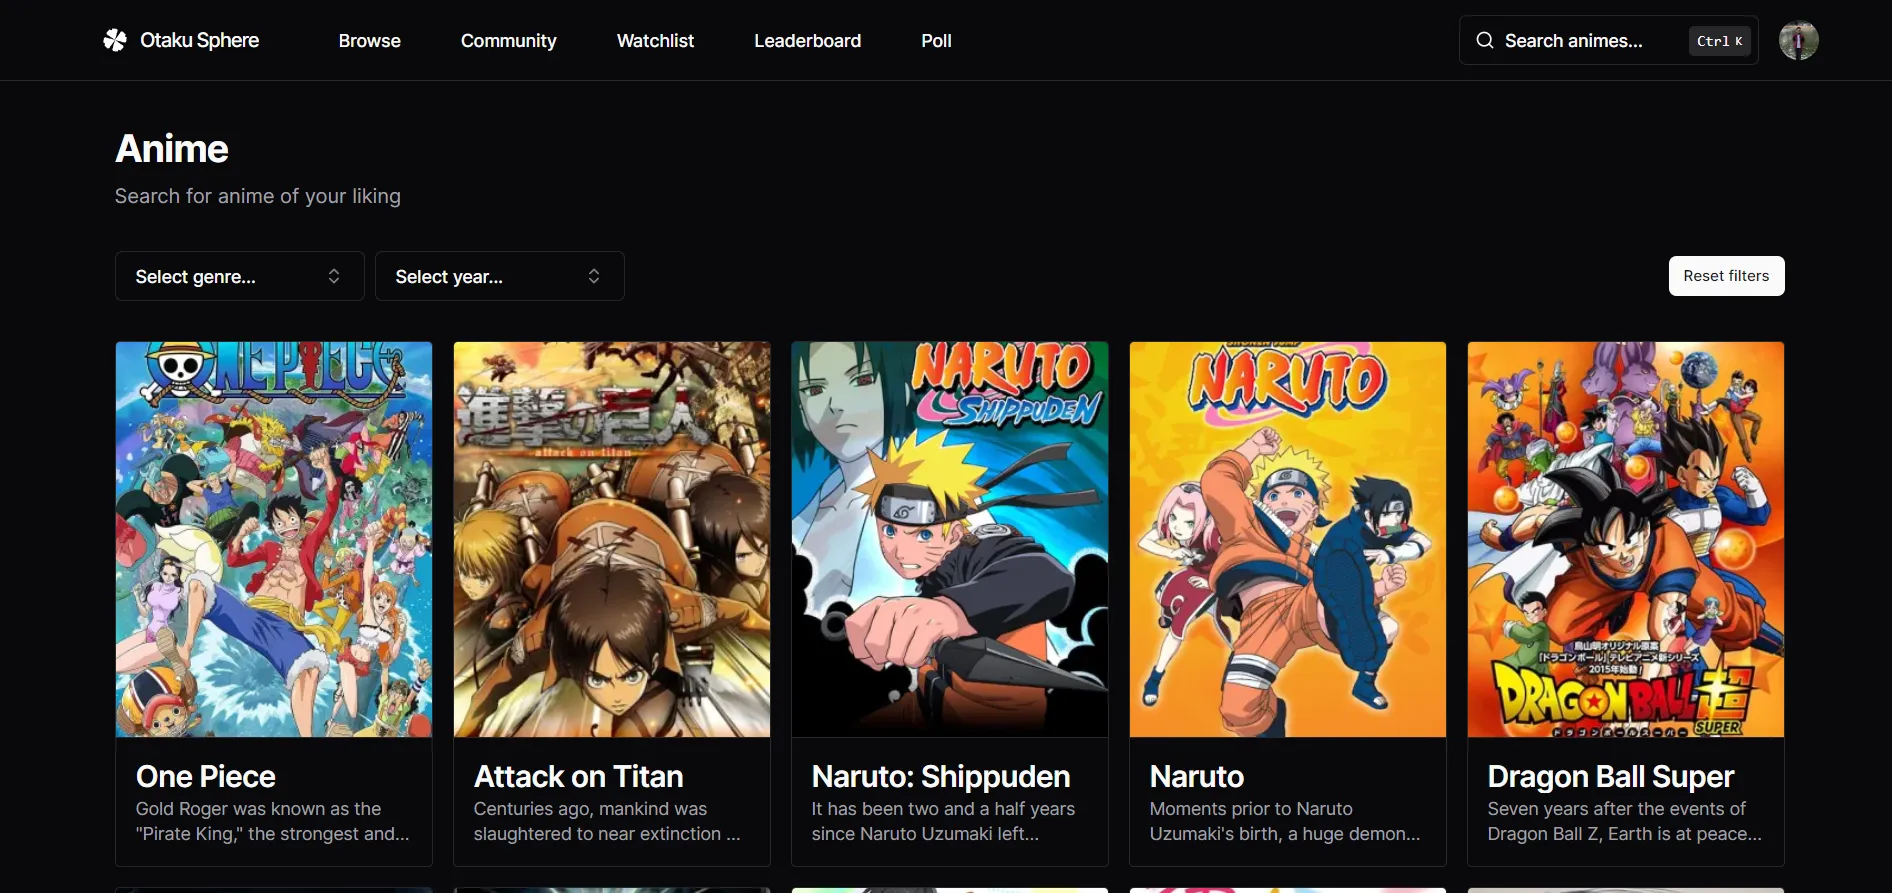The width and height of the screenshot is (1892, 893).
Task: Open the Watchlist page
Action: click(655, 41)
